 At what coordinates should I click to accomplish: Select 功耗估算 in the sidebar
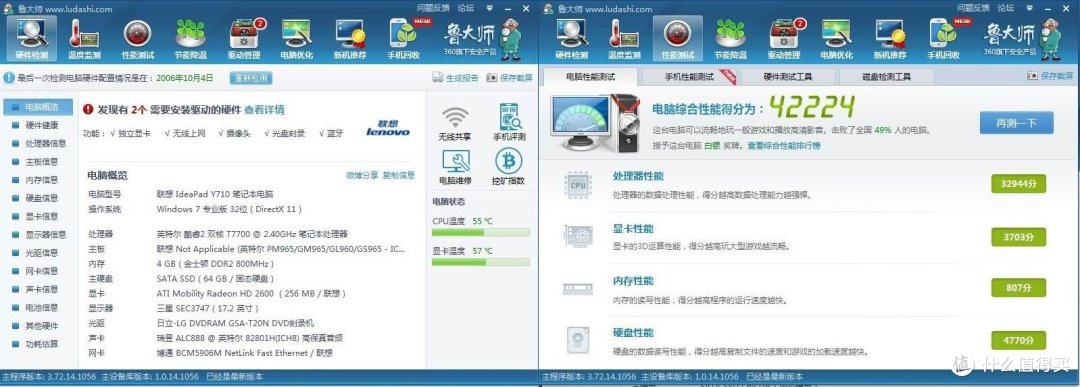tap(39, 344)
